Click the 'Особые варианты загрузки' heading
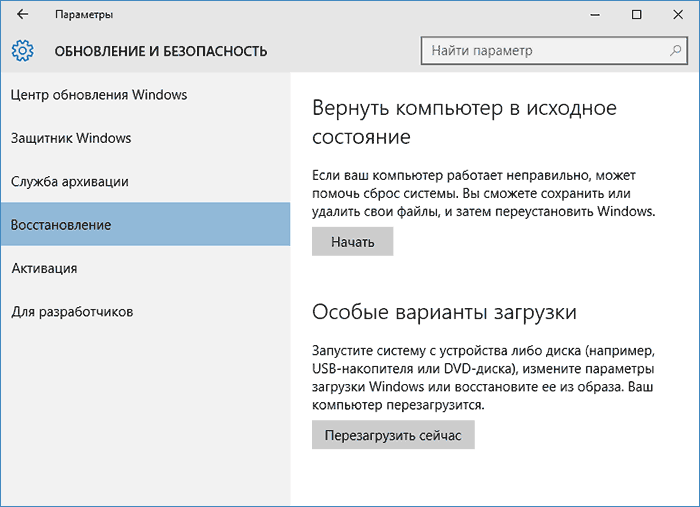The image size is (700, 507). pyautogui.click(x=444, y=312)
